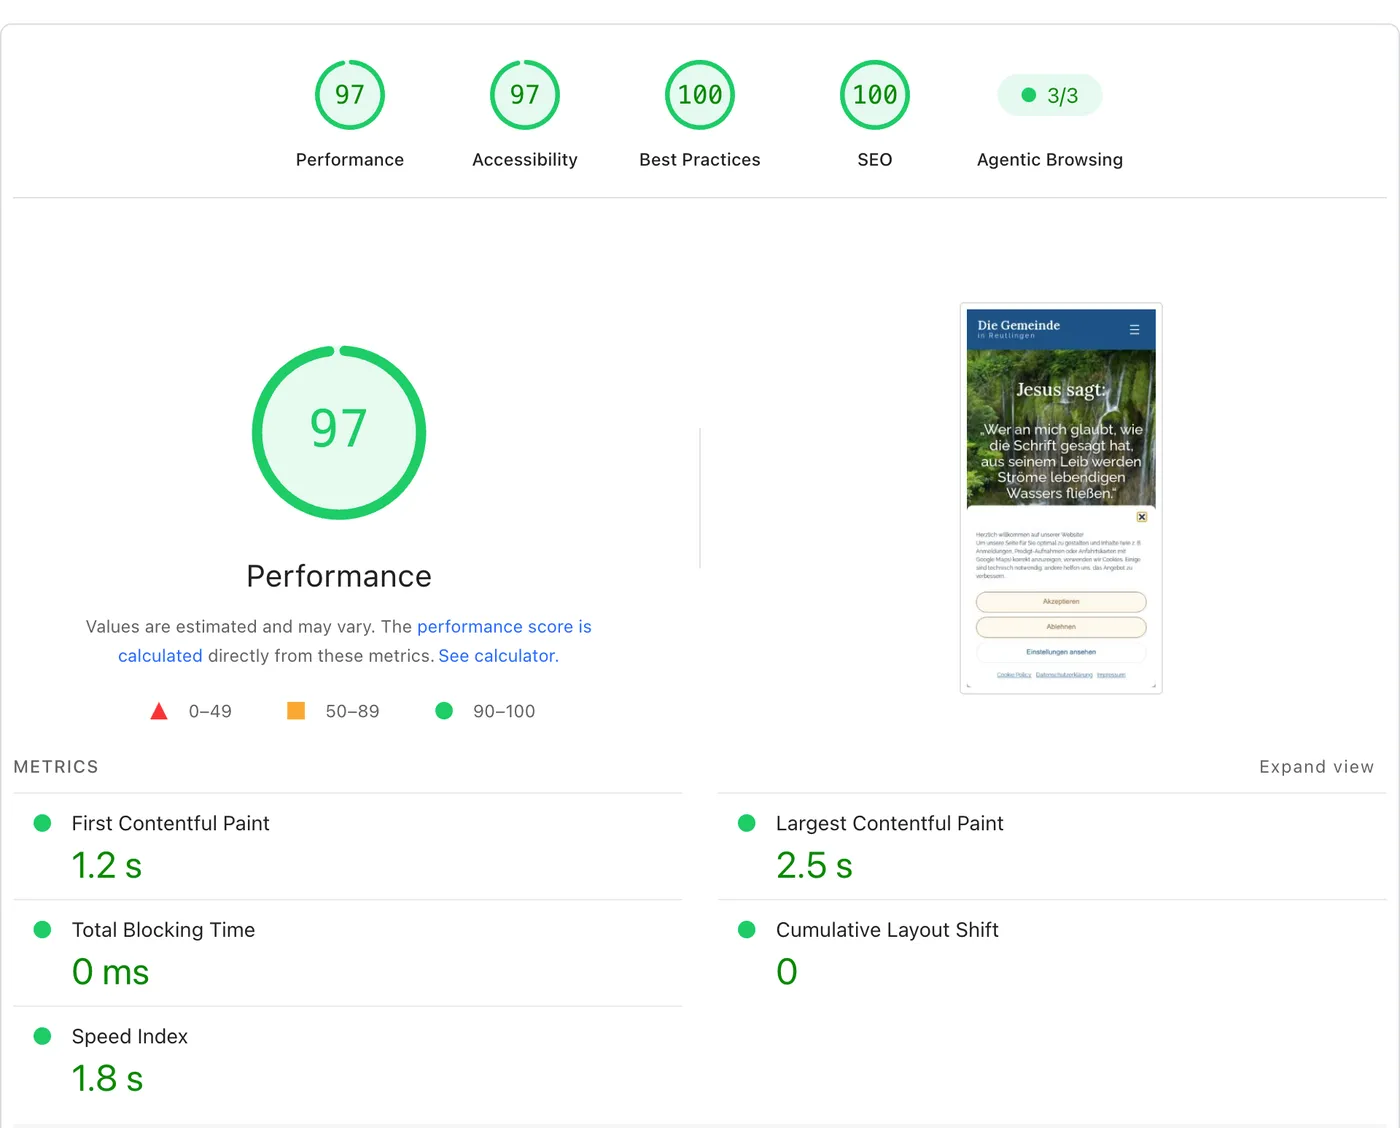
Task: Click the Largest Contentful Paint green dot
Action: pyautogui.click(x=746, y=823)
